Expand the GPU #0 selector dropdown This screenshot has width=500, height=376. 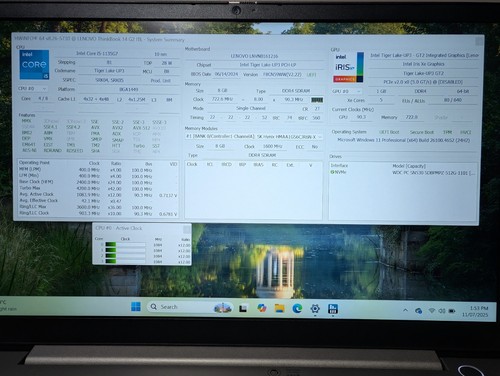[347, 91]
